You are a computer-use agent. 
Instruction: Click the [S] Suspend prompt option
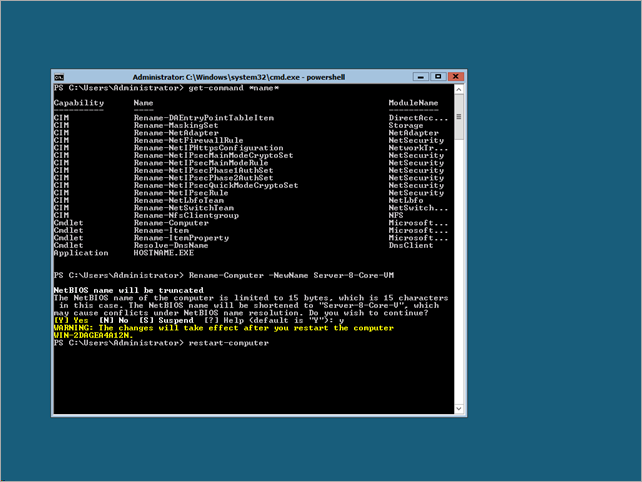pyautogui.click(x=166, y=320)
